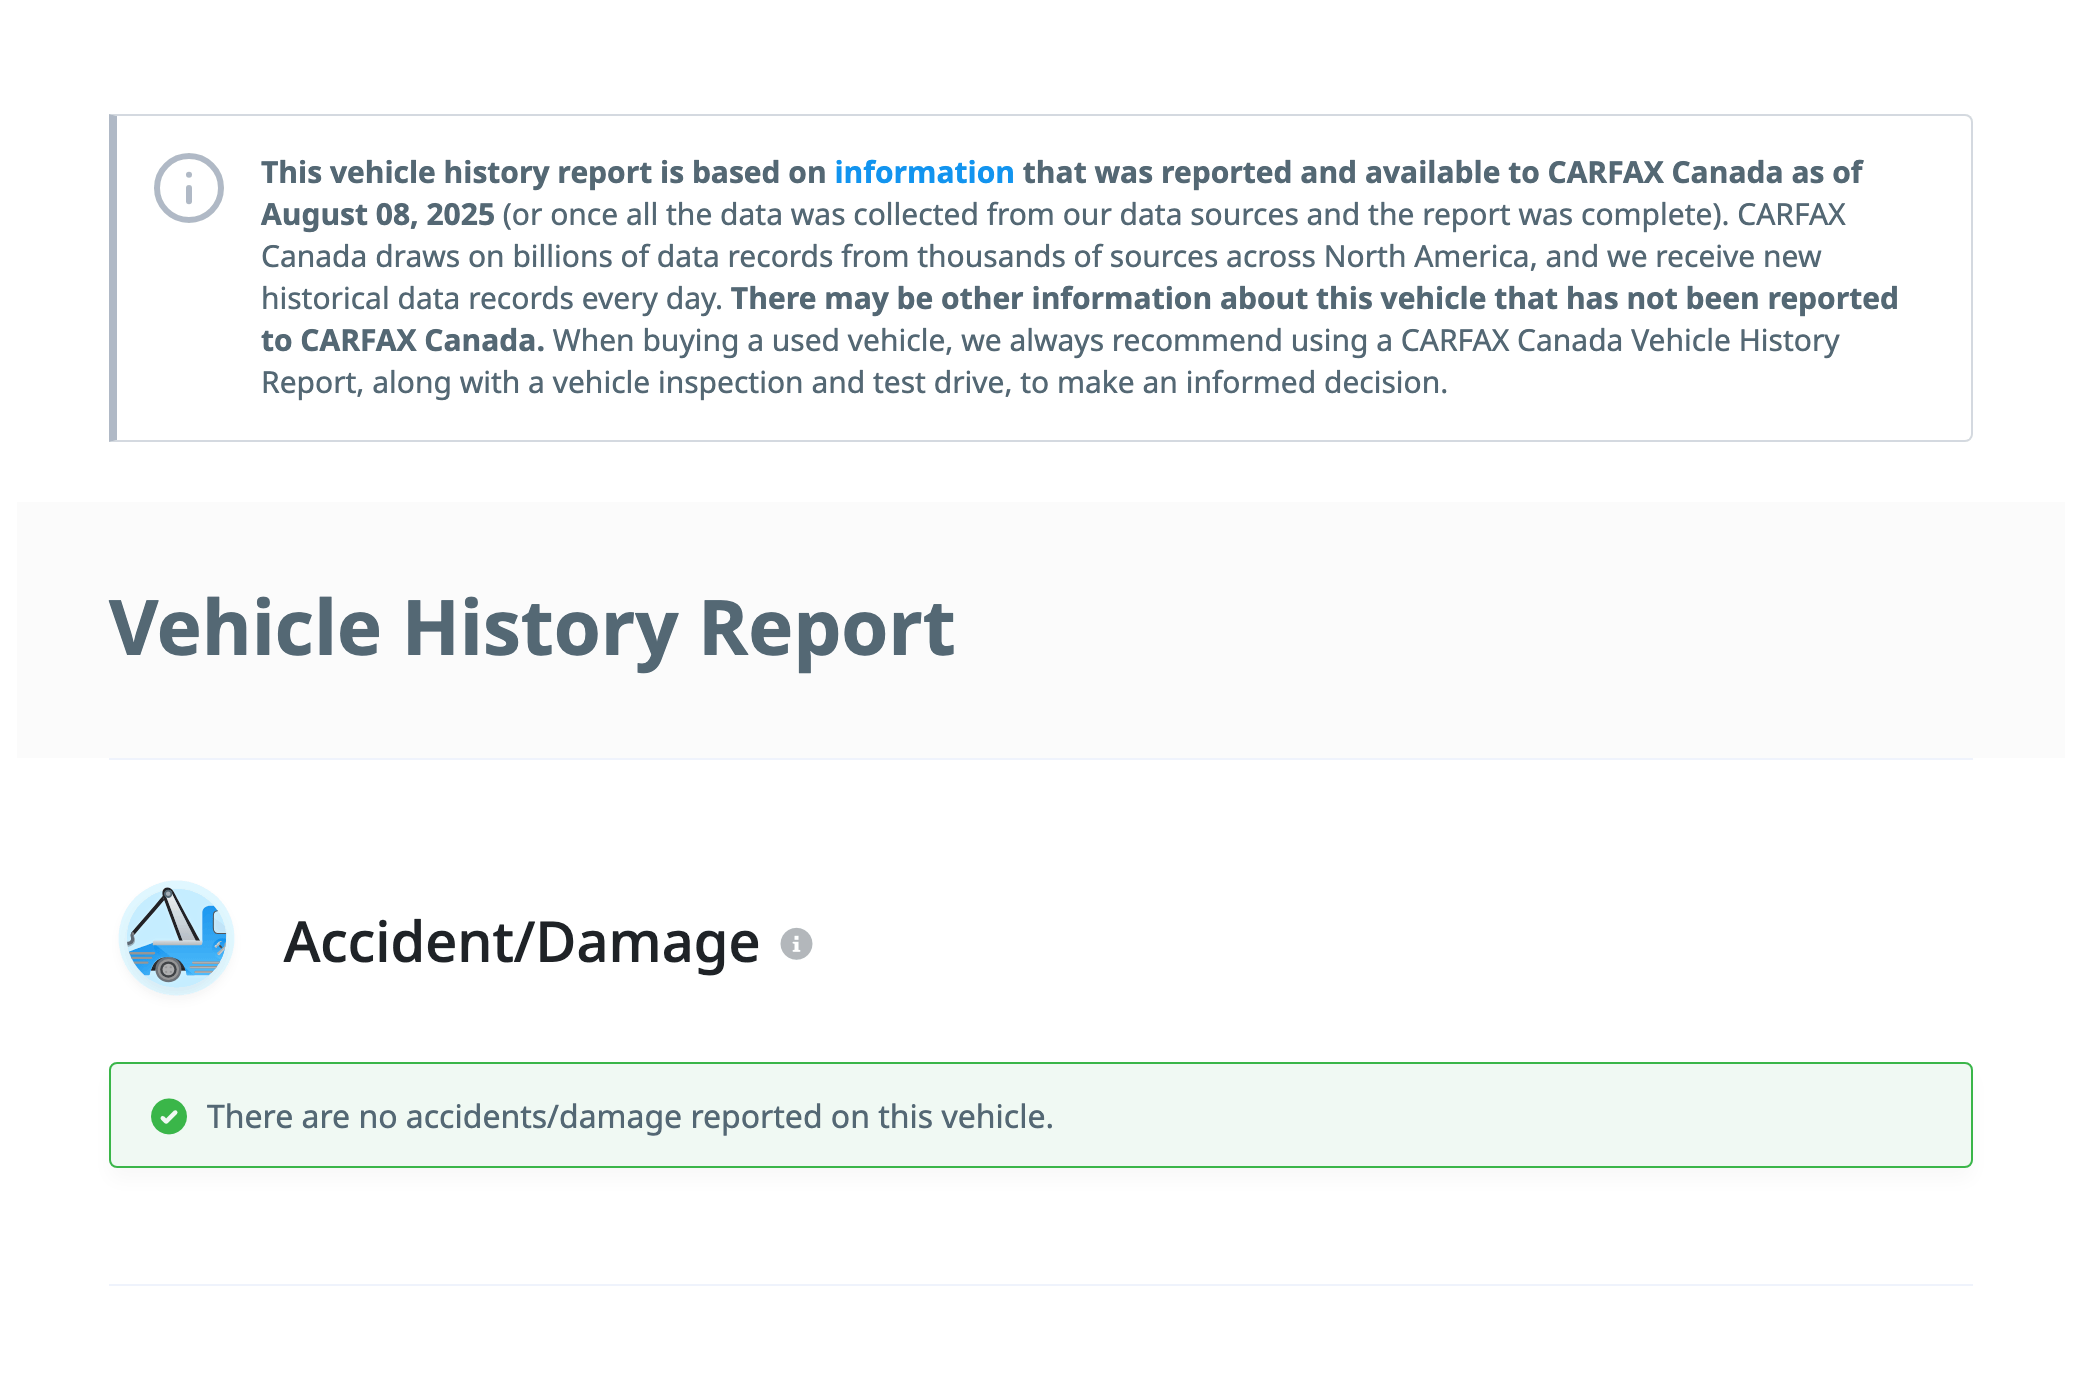Click the bold "available to CARFAX Canada as of" text
The width and height of the screenshot is (2080, 1386).
(x=1612, y=172)
